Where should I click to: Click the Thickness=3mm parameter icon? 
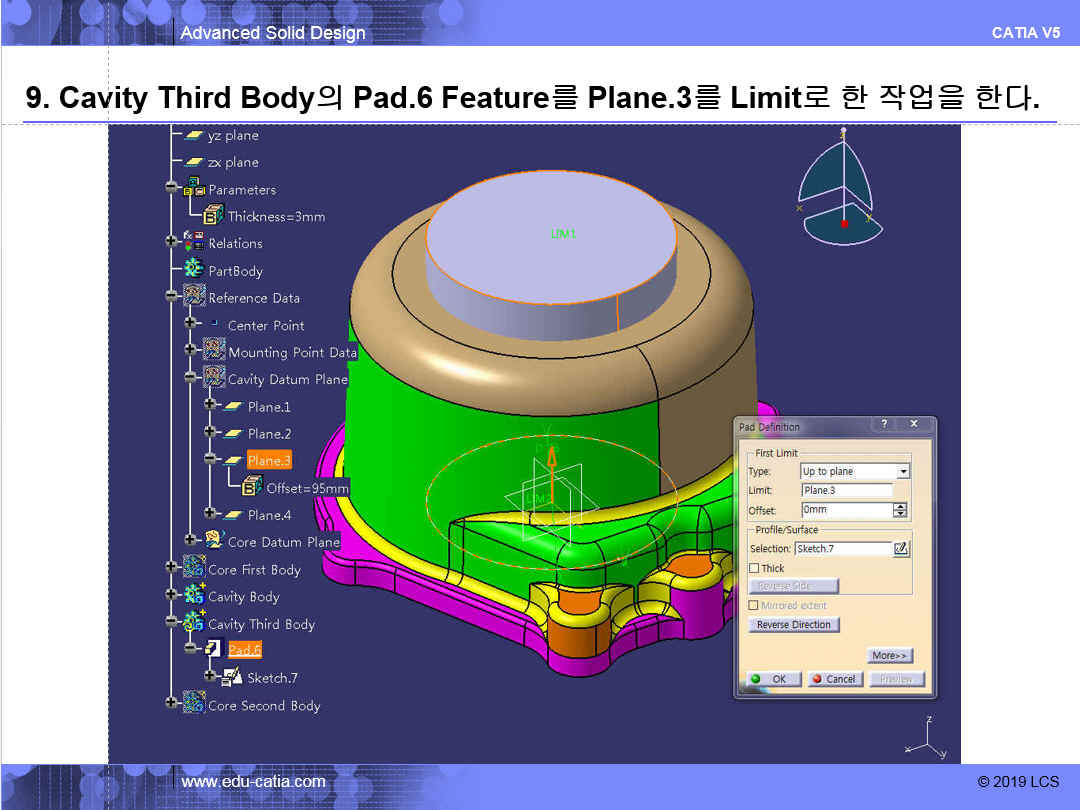[x=213, y=216]
